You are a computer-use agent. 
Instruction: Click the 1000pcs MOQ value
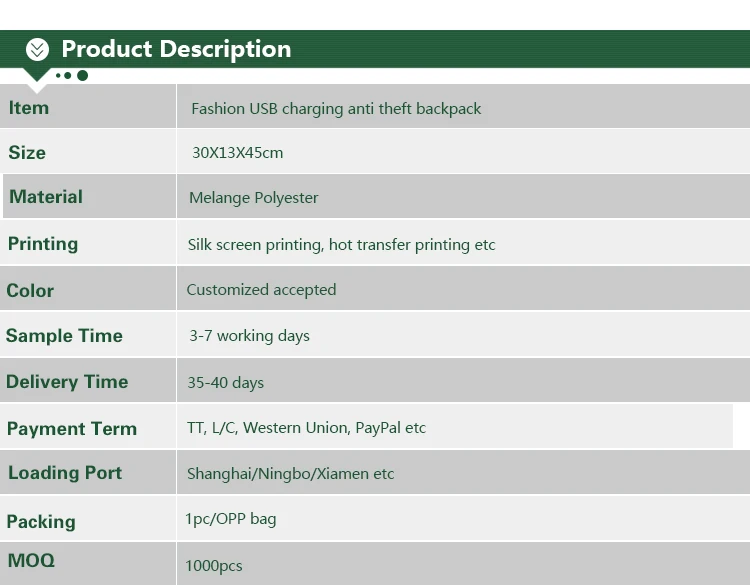point(213,566)
